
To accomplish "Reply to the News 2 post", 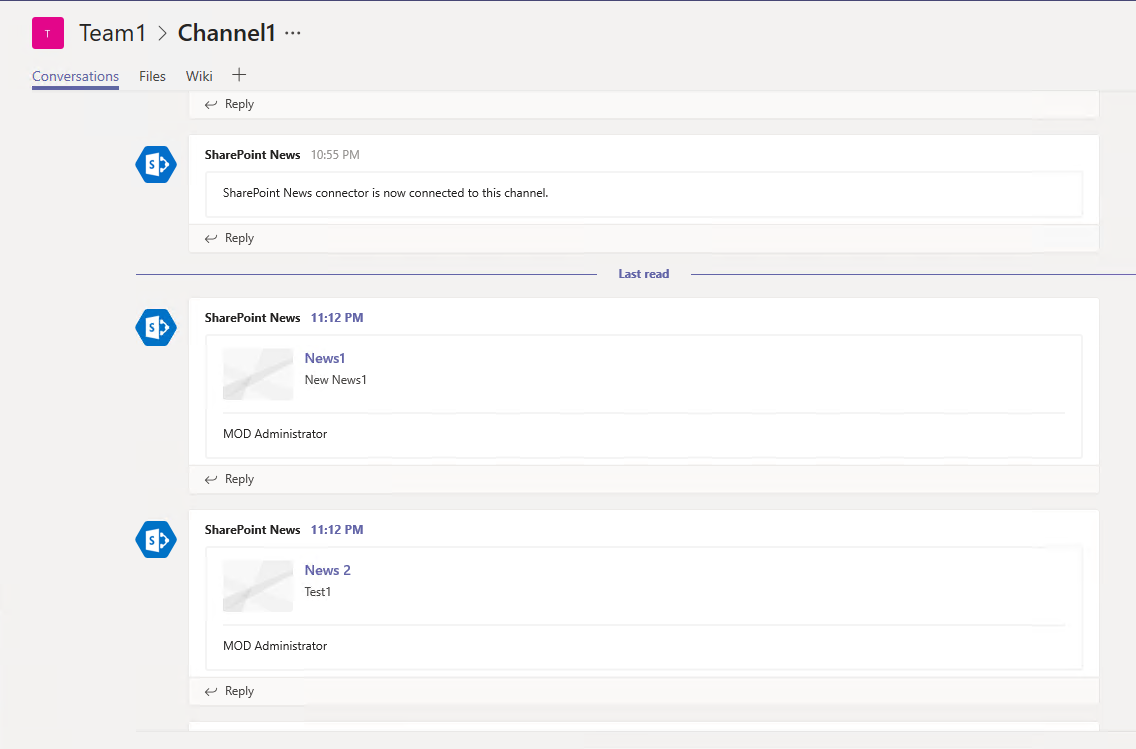I will (x=229, y=692).
